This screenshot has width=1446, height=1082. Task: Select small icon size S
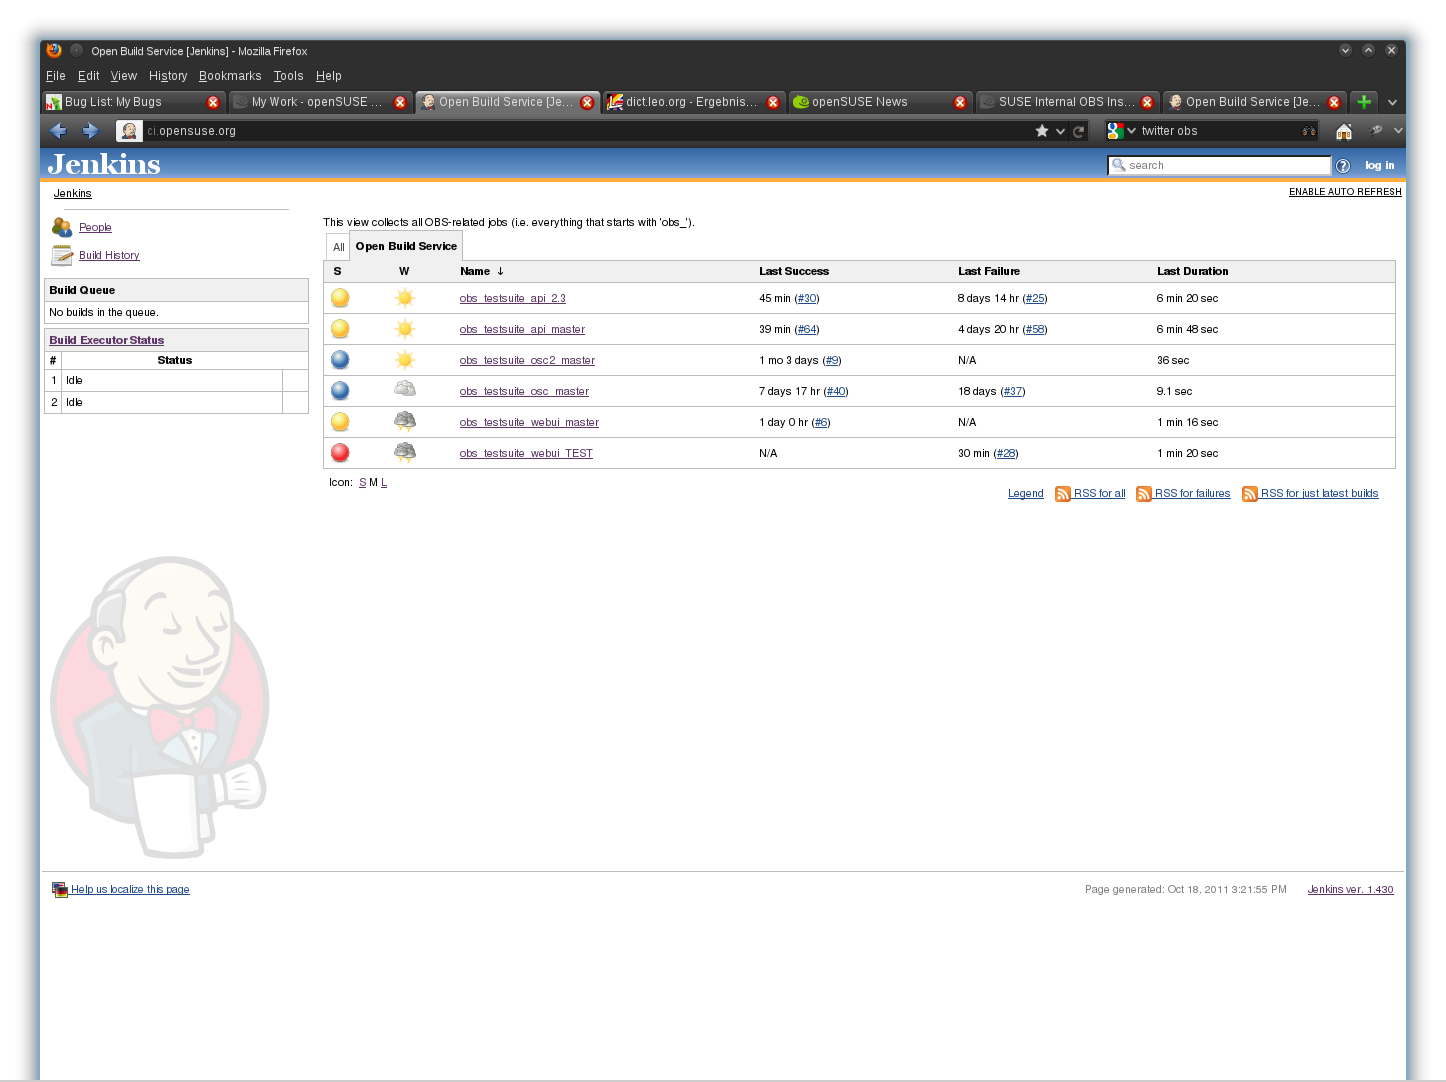point(362,483)
